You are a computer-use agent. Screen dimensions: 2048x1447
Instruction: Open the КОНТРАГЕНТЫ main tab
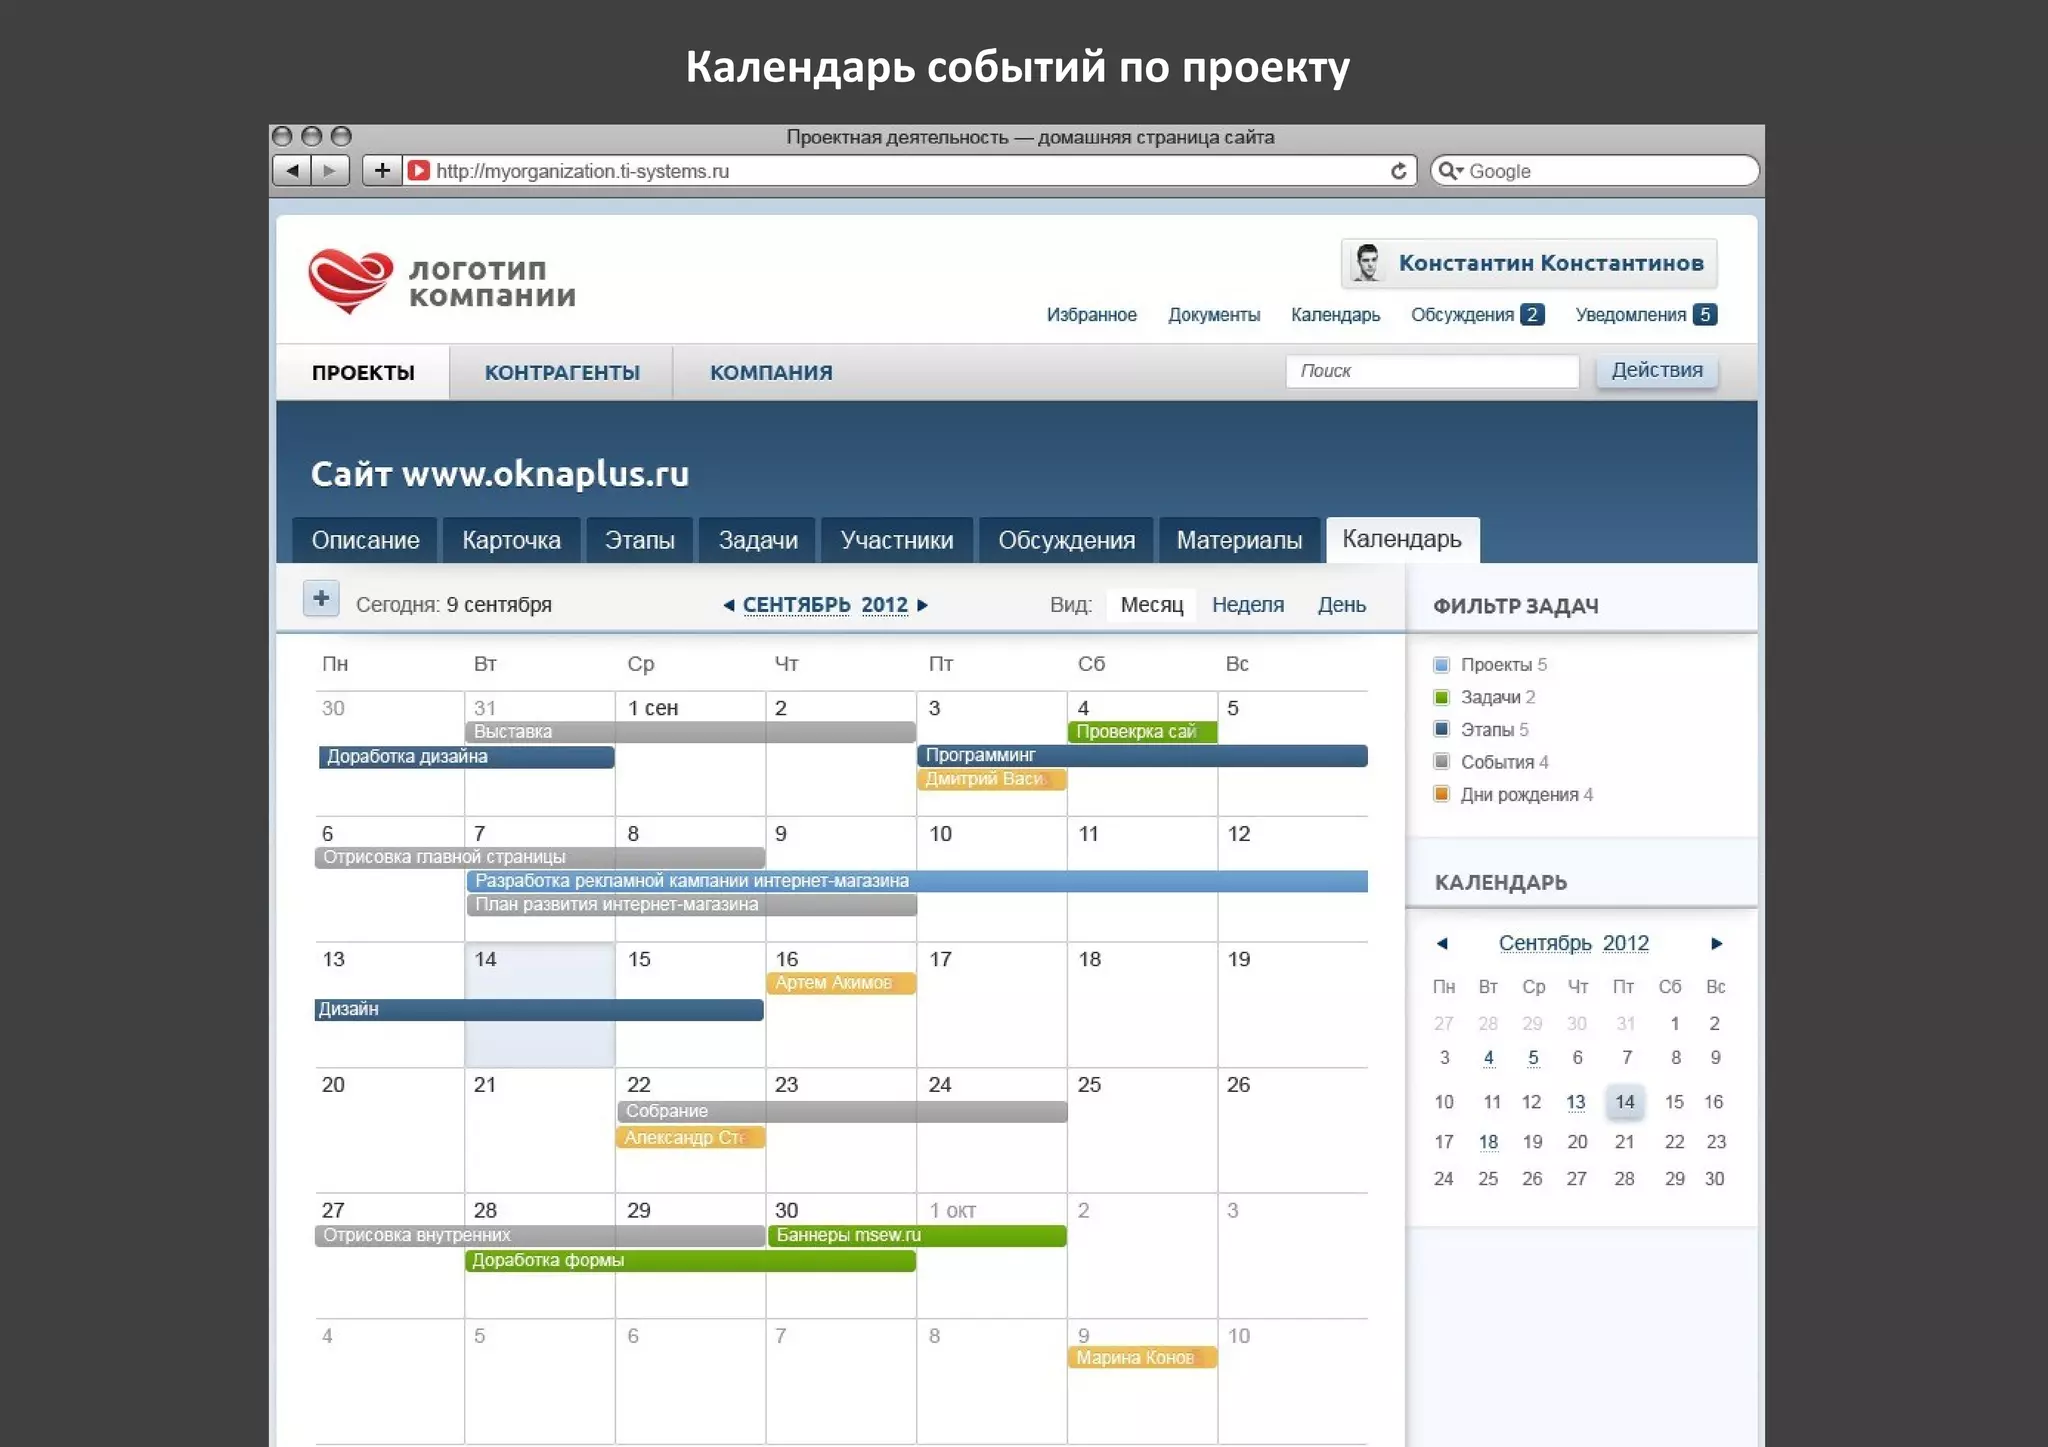[x=562, y=373]
